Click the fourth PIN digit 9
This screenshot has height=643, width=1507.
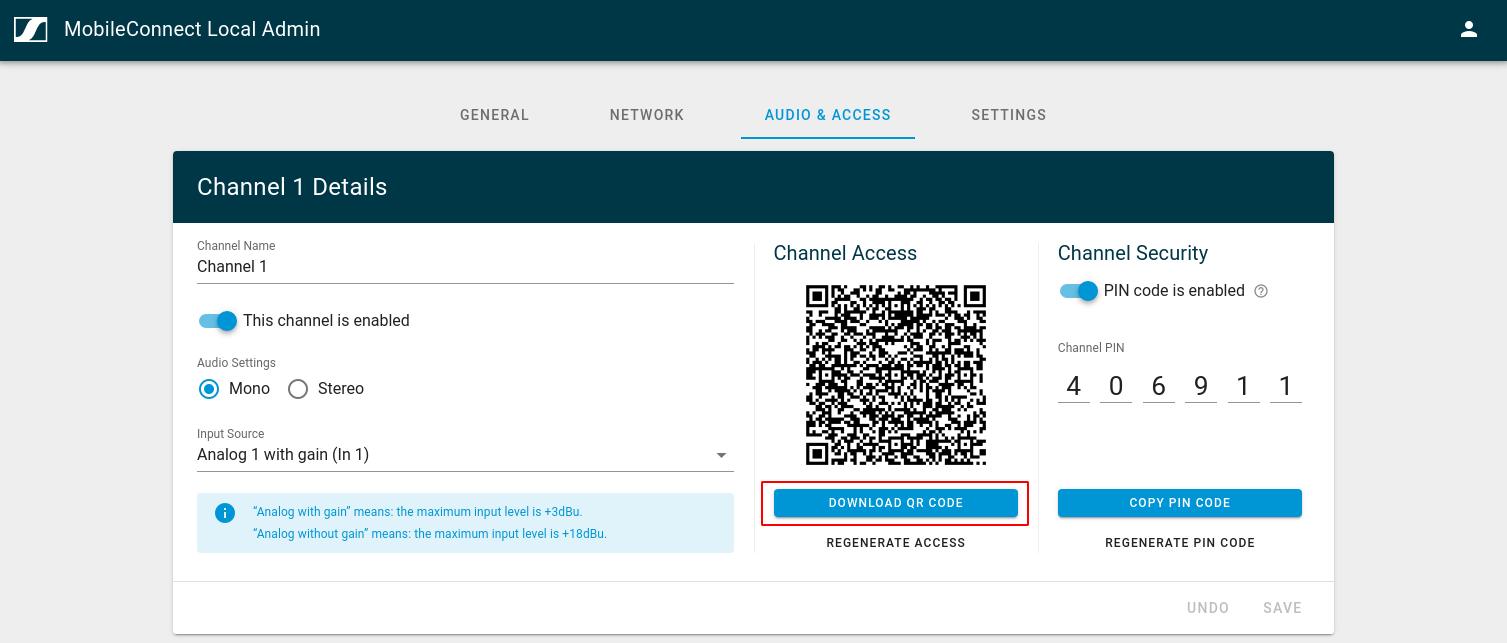(x=1201, y=387)
